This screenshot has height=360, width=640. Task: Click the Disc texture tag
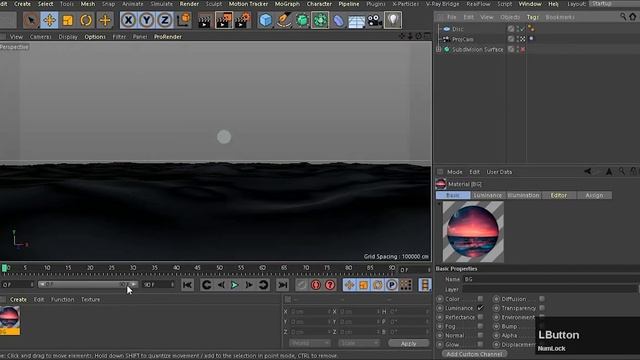click(x=531, y=29)
